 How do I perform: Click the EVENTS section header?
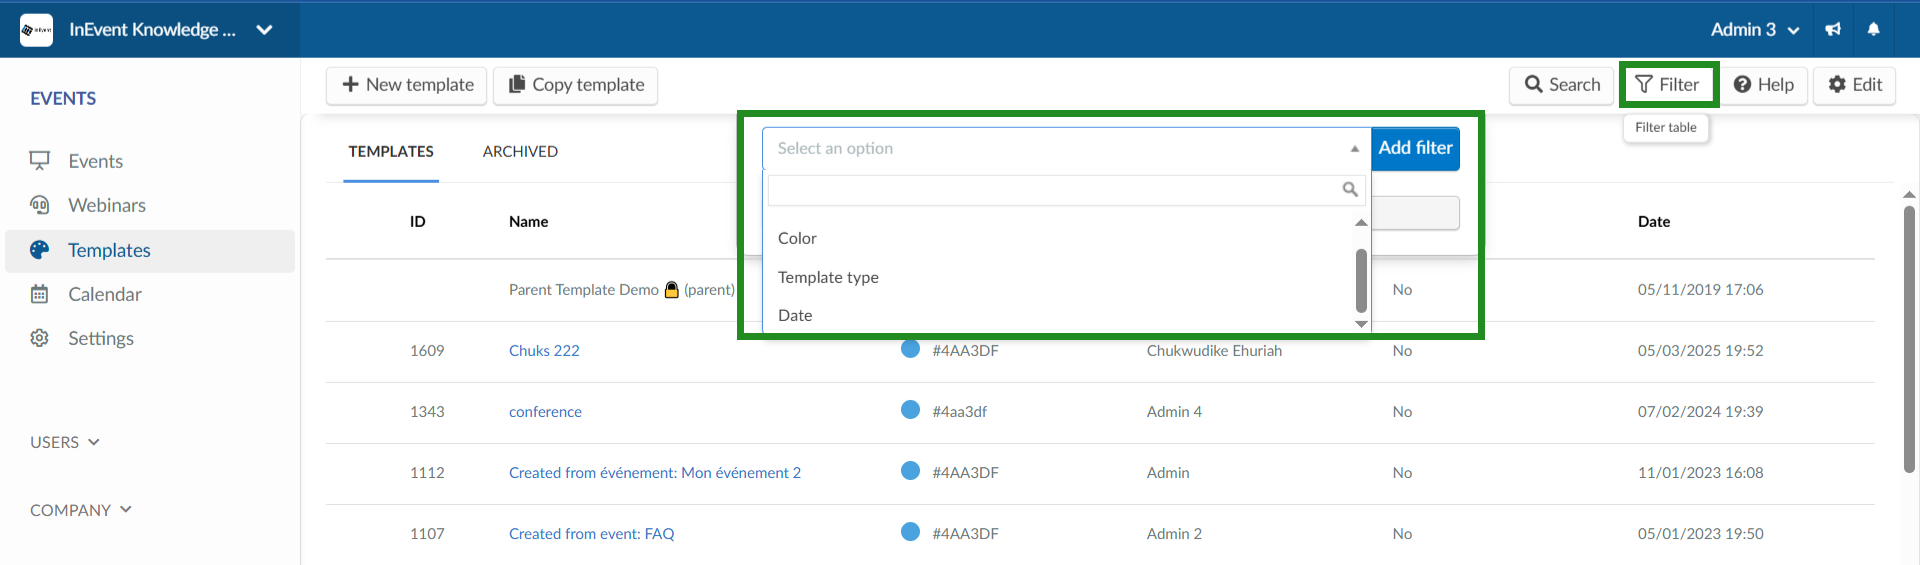tap(63, 98)
